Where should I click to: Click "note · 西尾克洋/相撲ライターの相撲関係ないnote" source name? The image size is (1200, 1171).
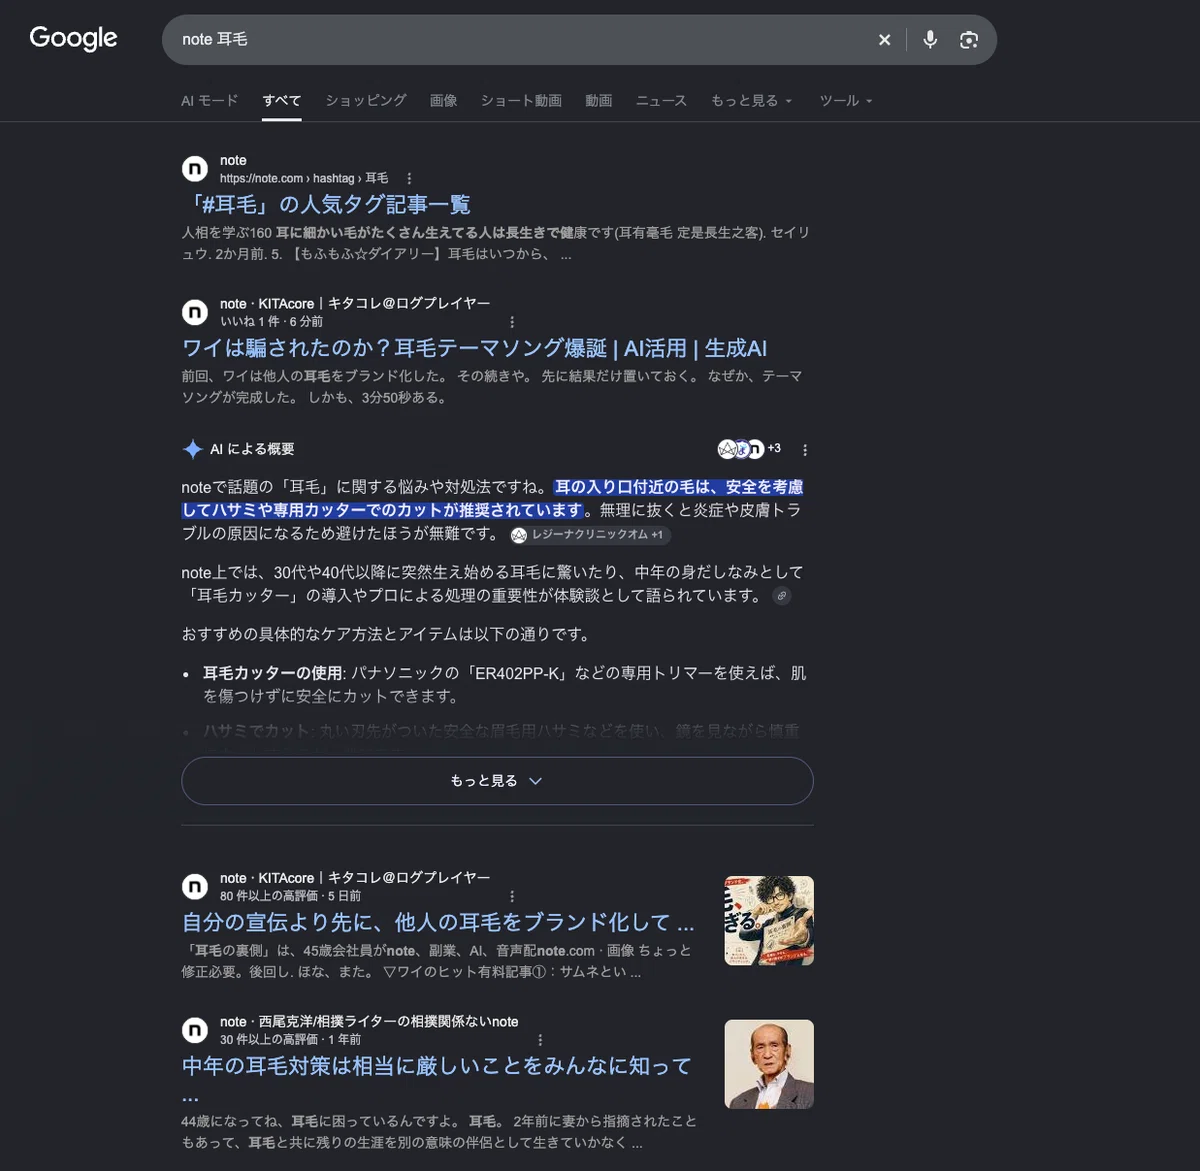tap(369, 1021)
